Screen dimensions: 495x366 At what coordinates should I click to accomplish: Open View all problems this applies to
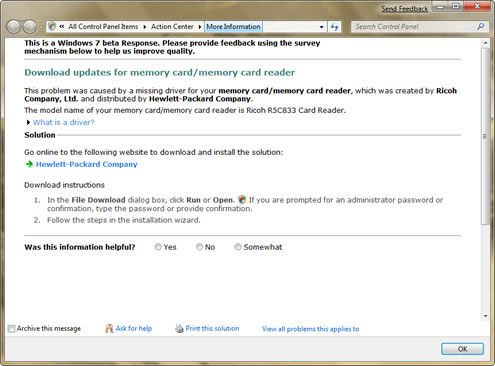click(x=311, y=329)
